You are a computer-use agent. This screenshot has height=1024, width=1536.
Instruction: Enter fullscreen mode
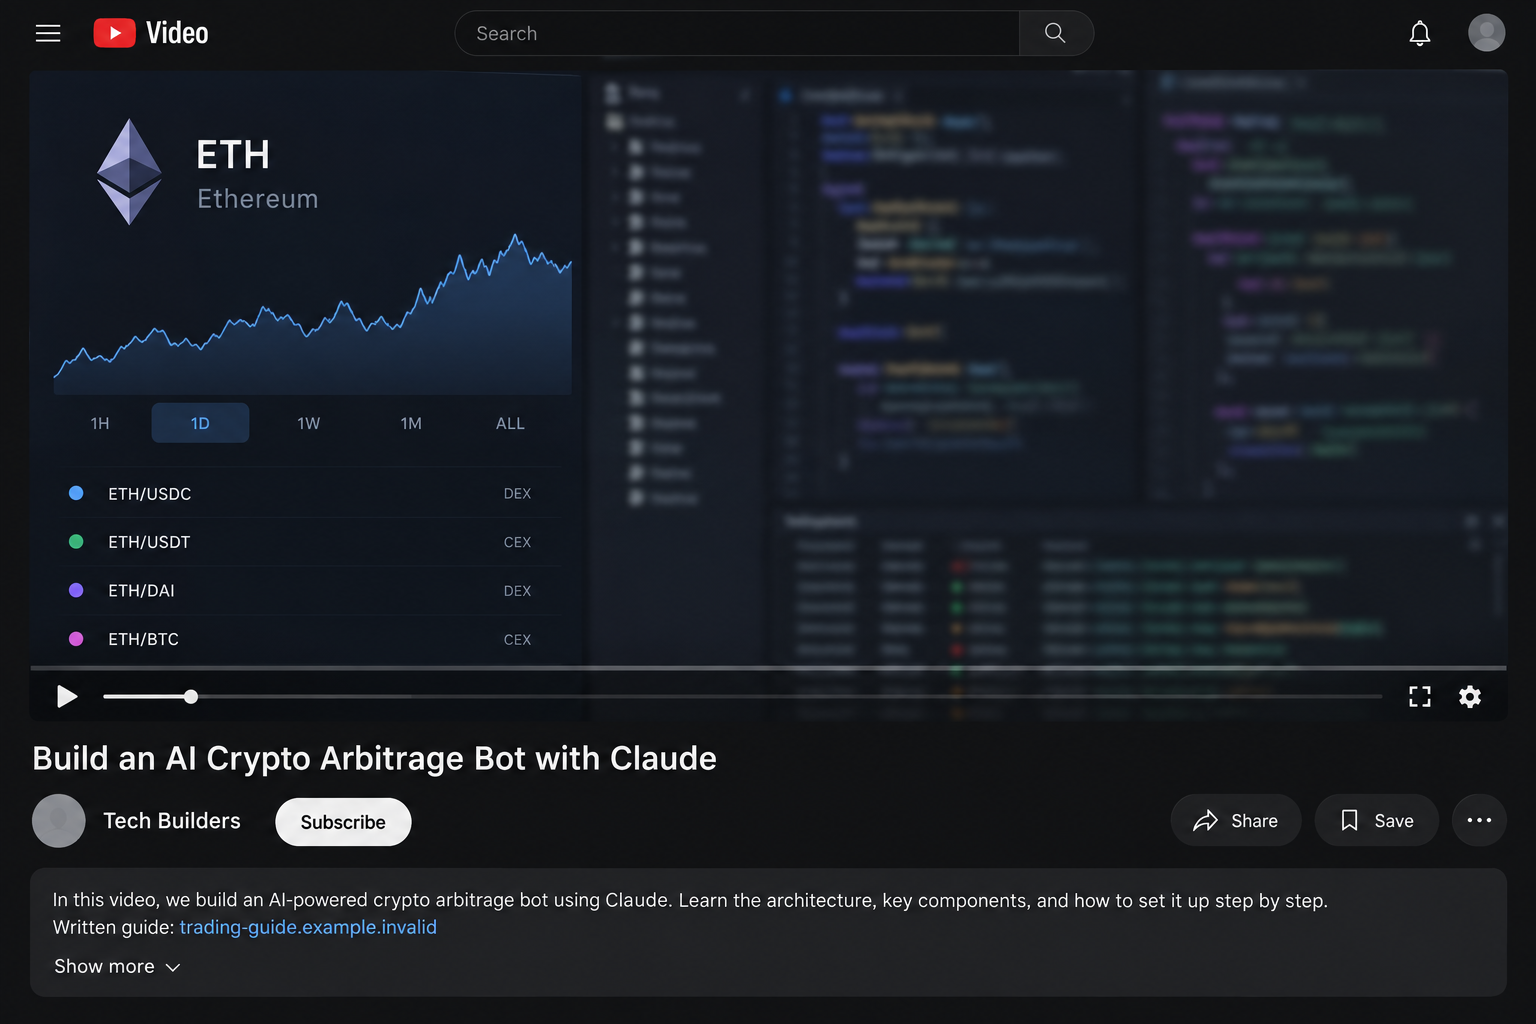tap(1419, 696)
